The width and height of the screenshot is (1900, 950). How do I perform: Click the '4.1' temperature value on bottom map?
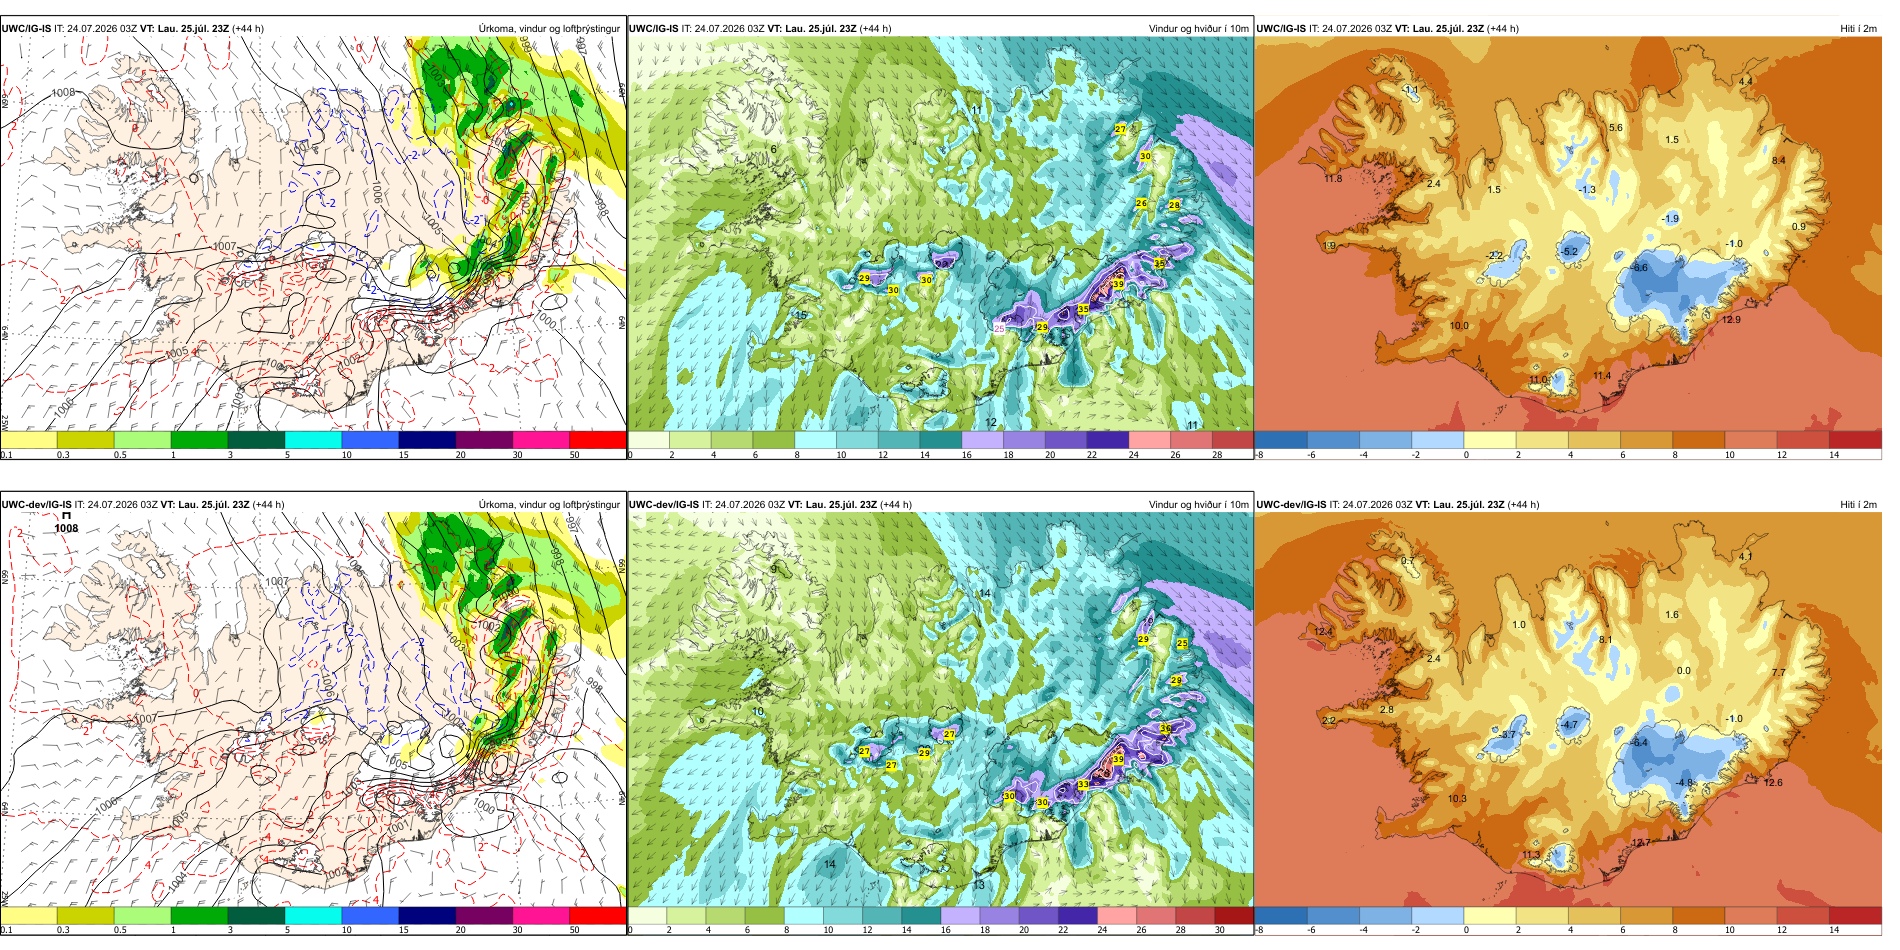click(1746, 556)
